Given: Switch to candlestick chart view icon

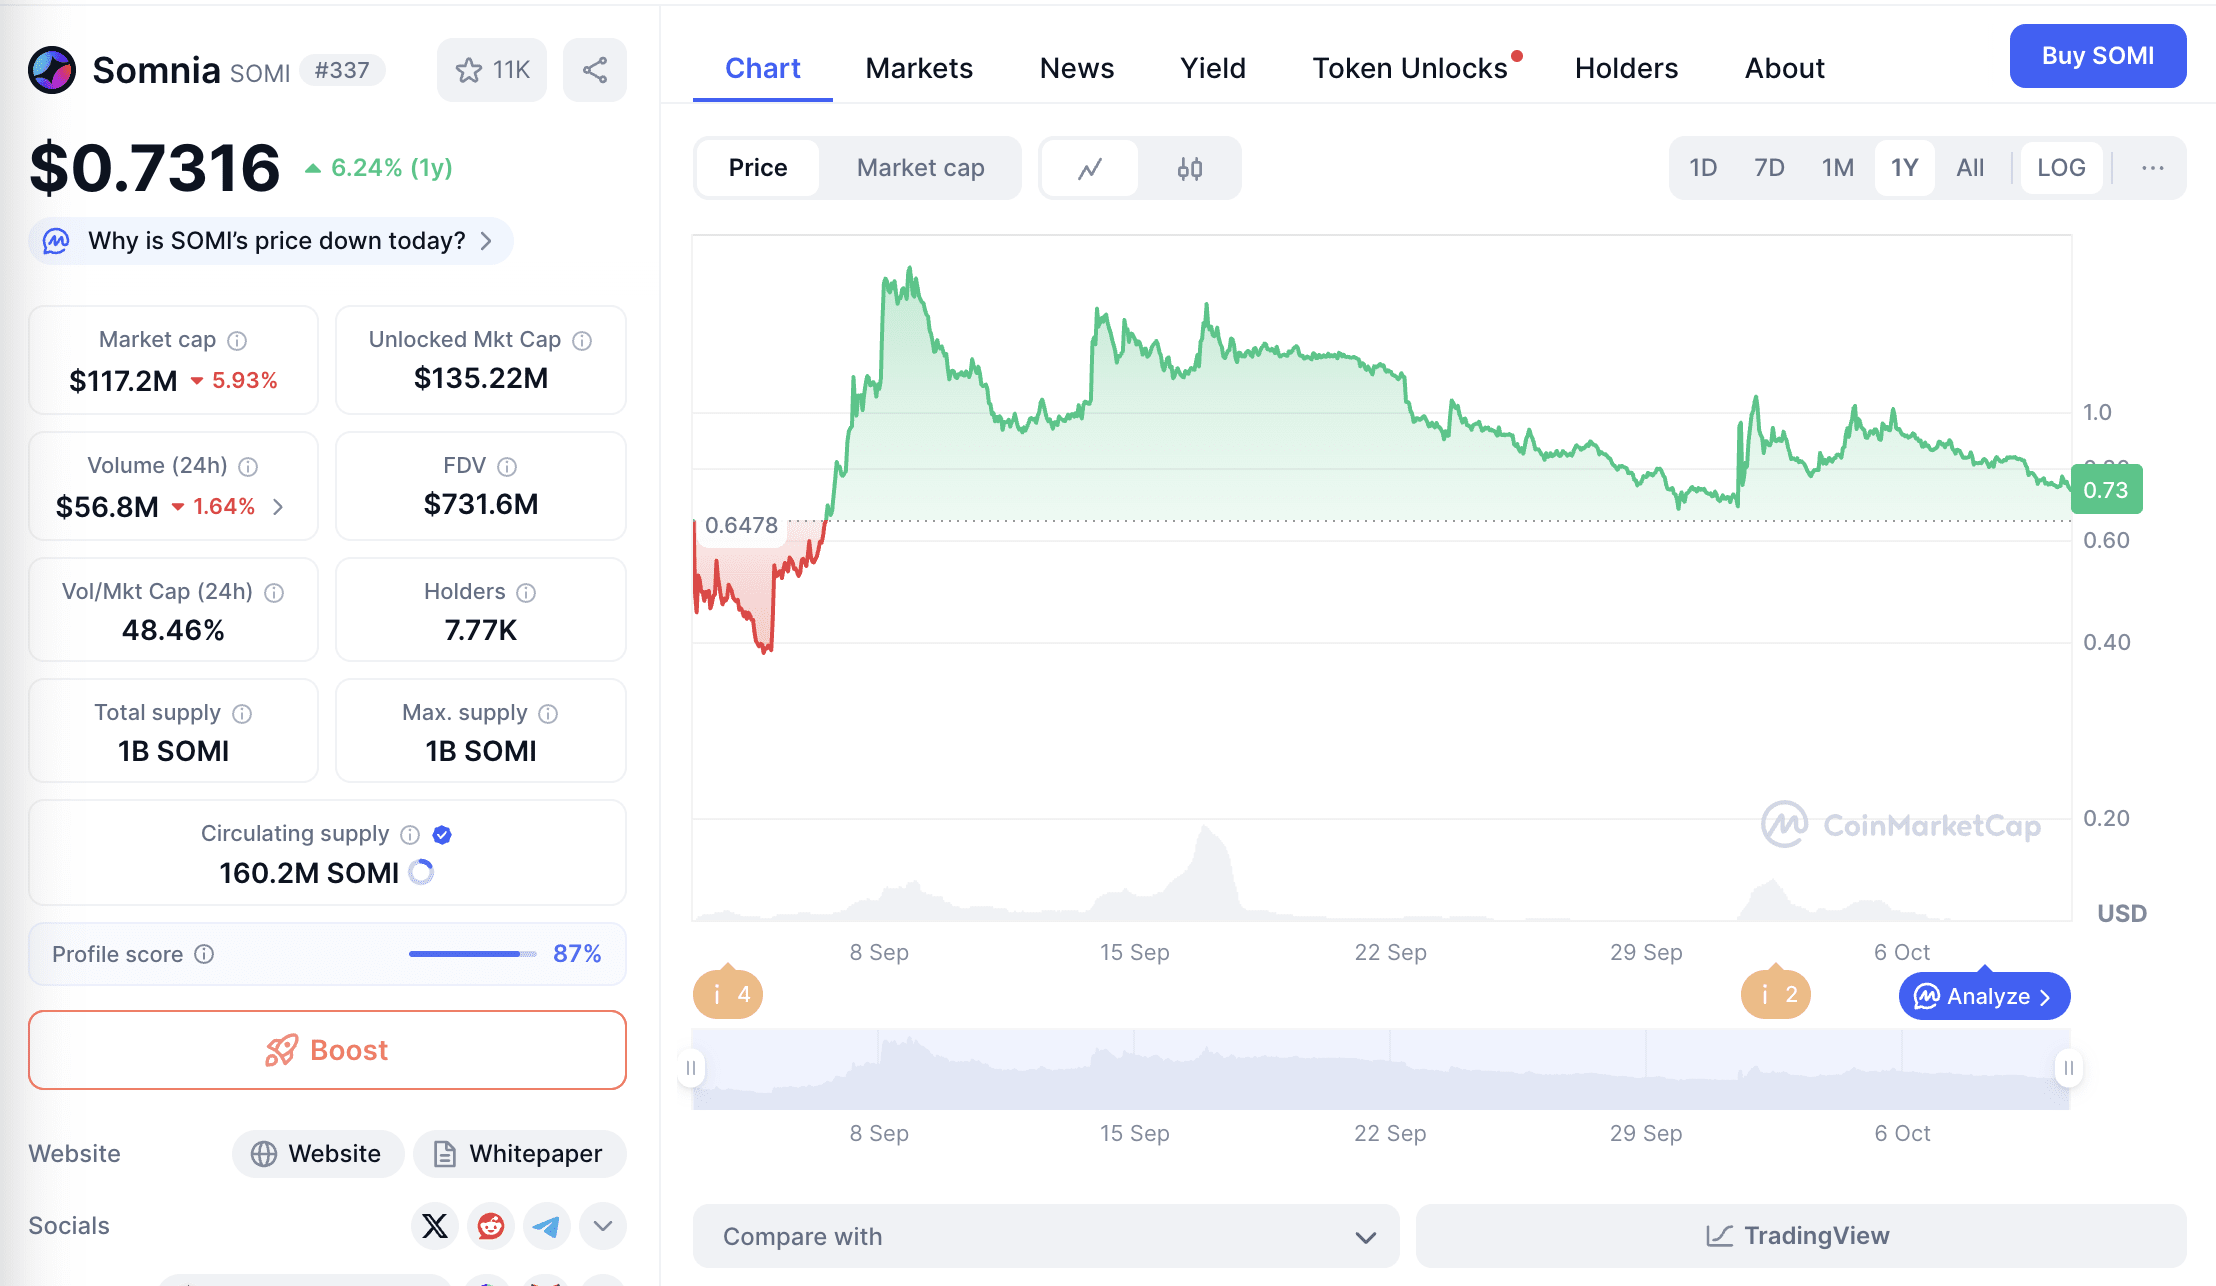Looking at the screenshot, I should [1189, 168].
